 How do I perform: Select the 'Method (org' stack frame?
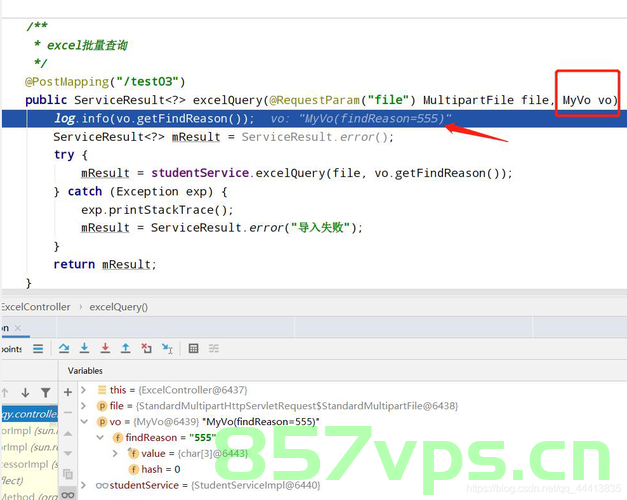click(x=30, y=496)
